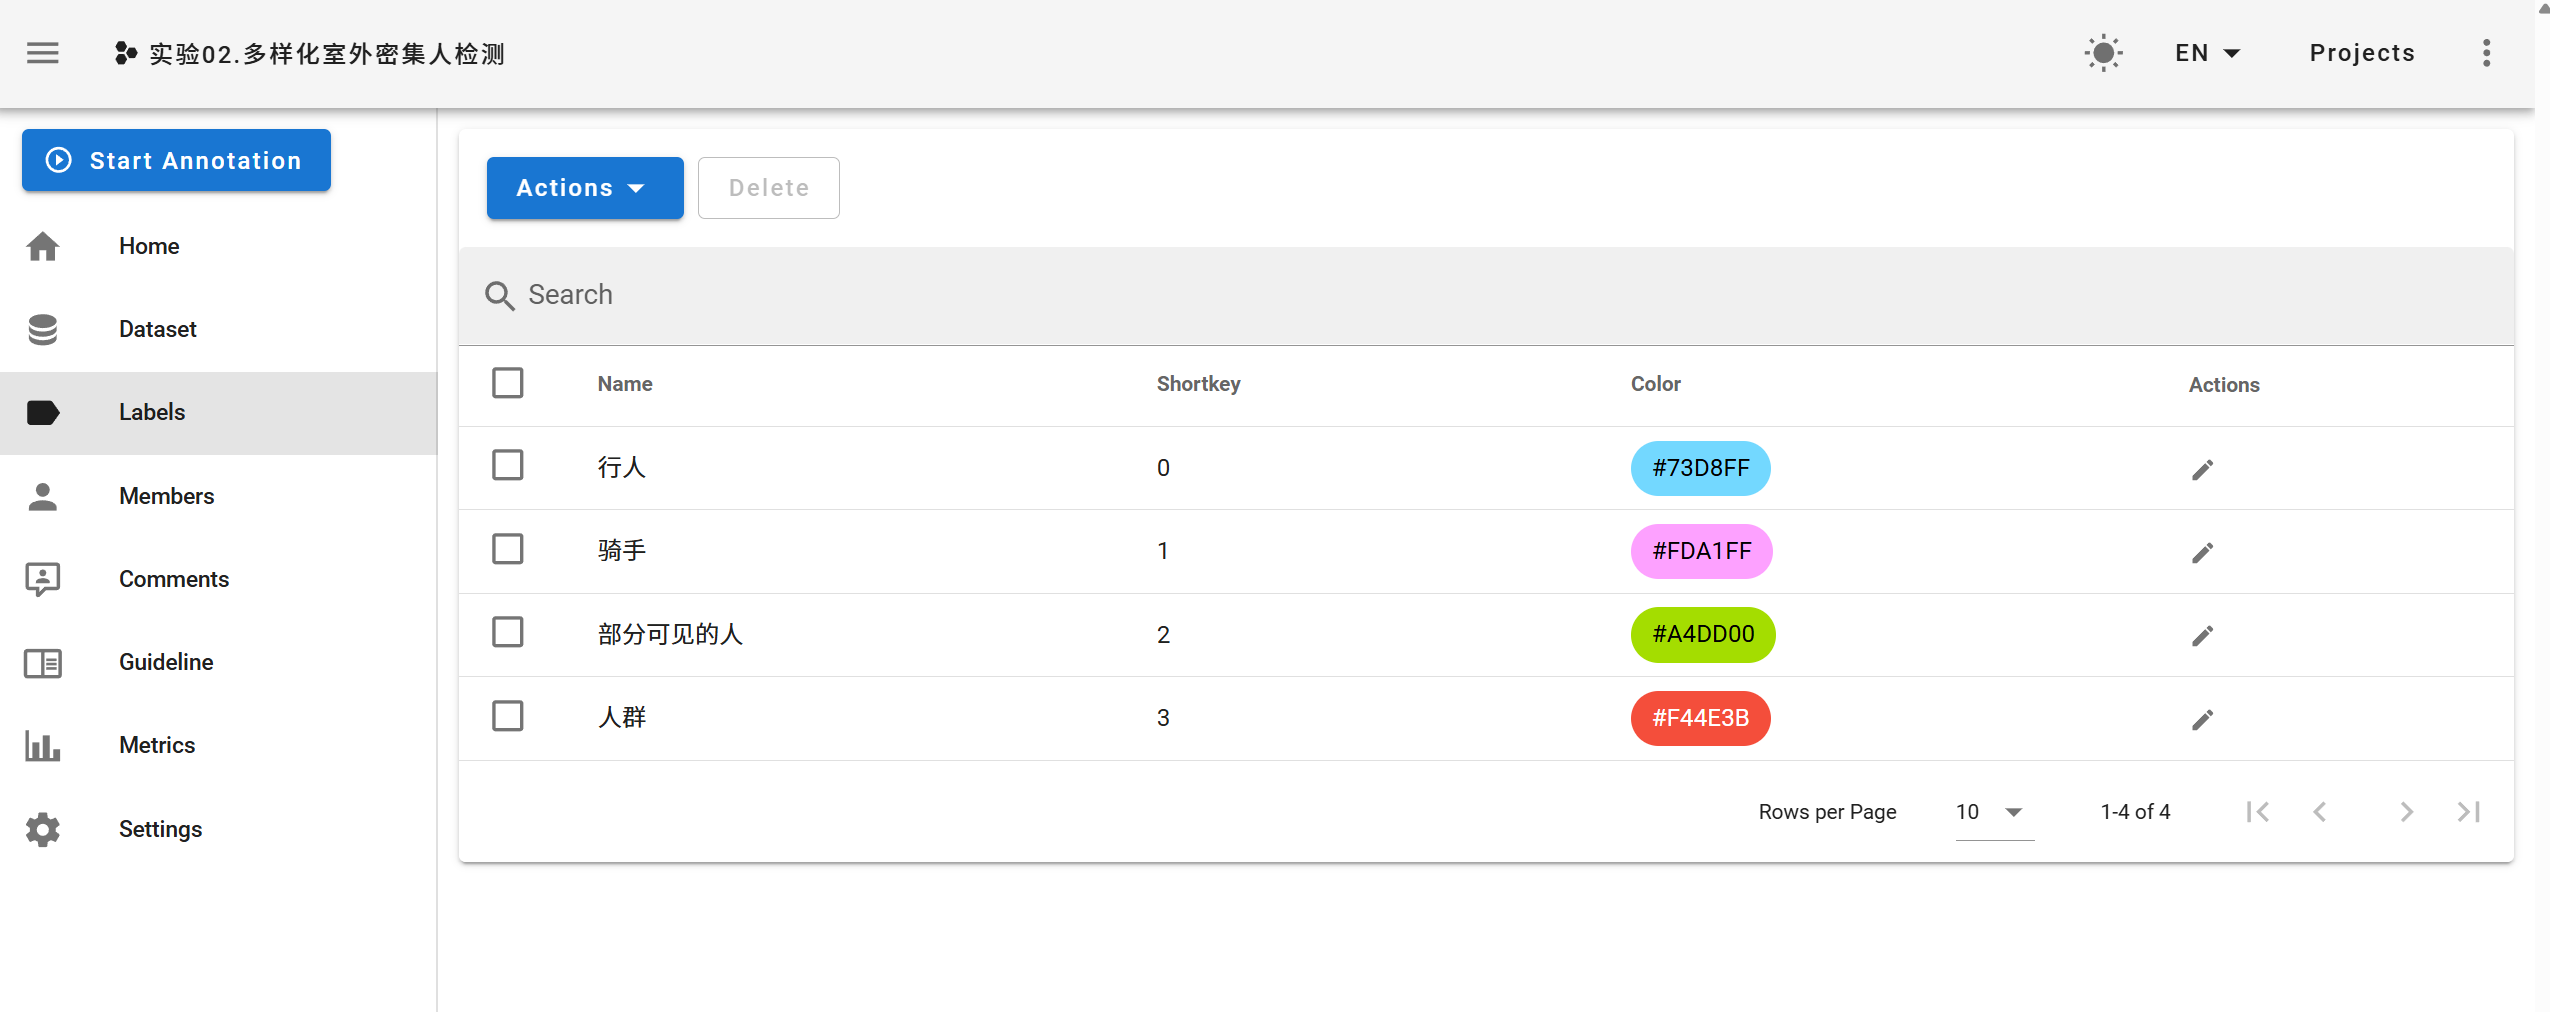
Task: Tick the select-all checkbox in table header
Action: coord(507,383)
